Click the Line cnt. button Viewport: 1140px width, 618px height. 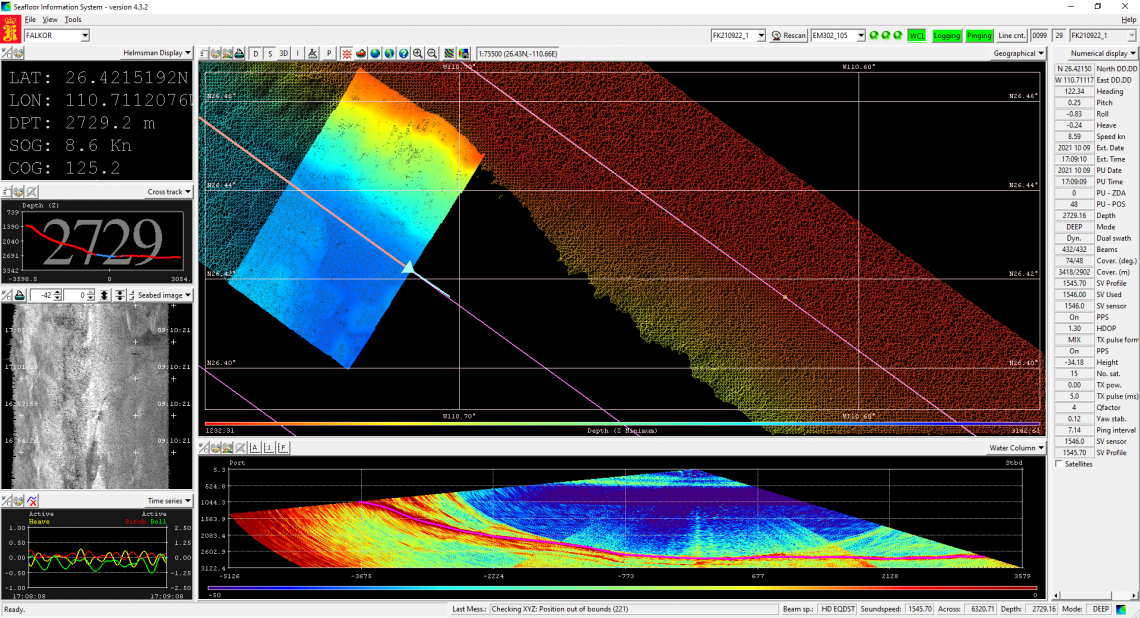point(1011,35)
